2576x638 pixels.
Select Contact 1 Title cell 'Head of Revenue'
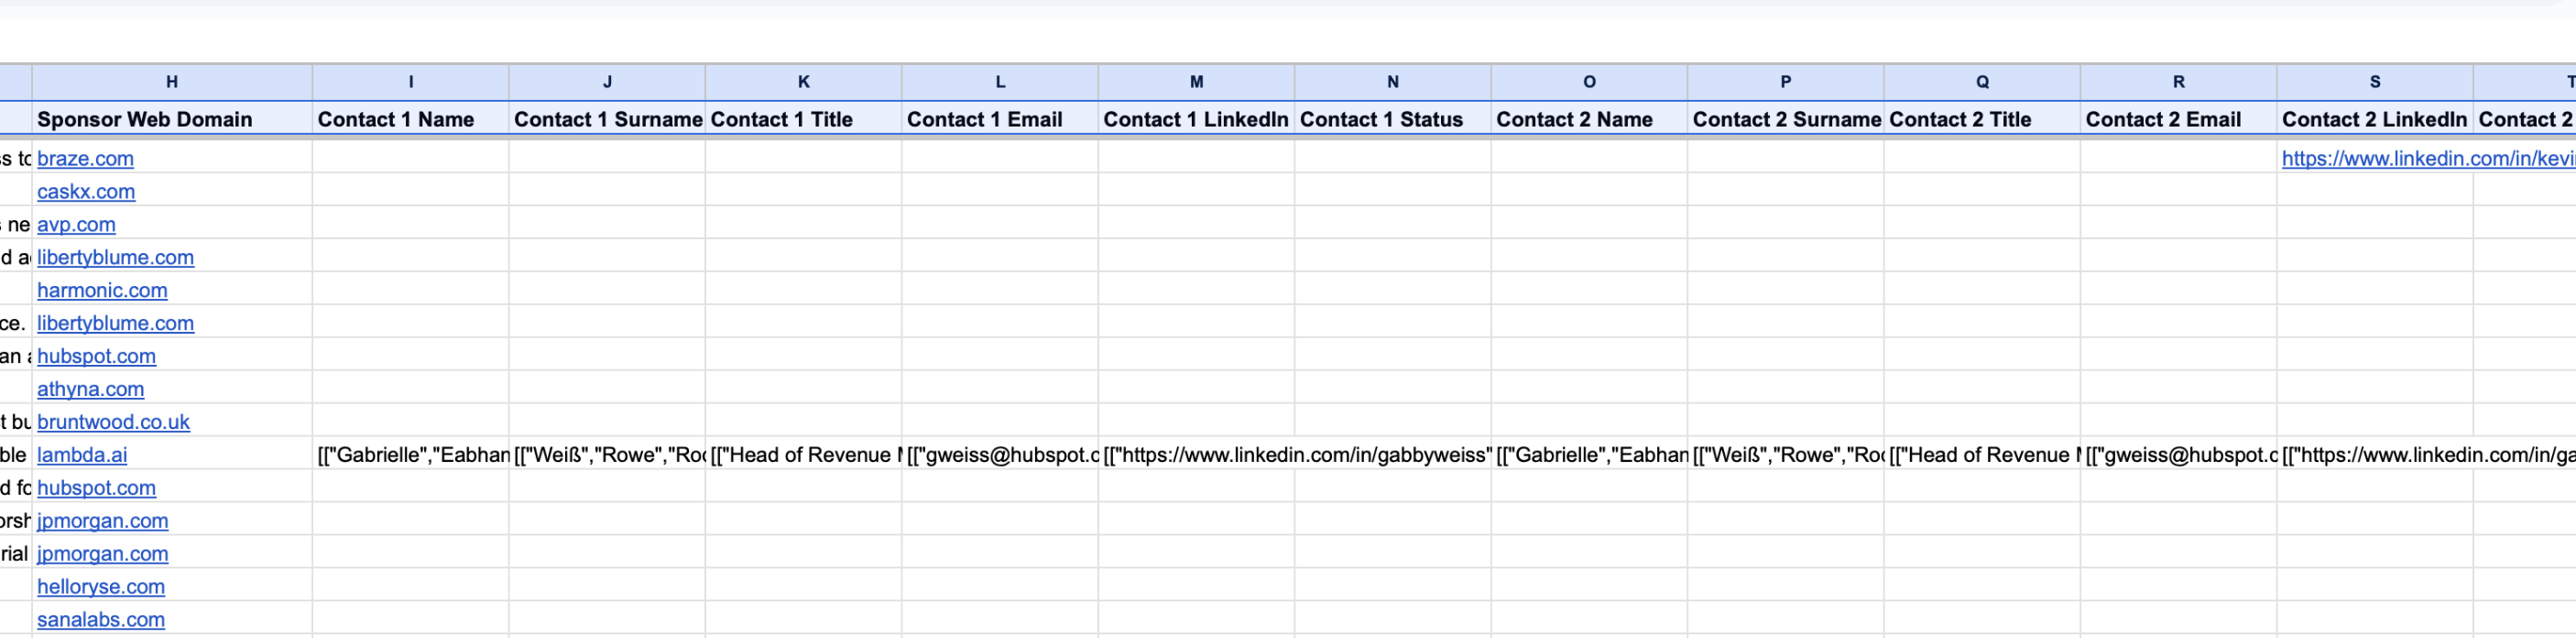tap(803, 455)
